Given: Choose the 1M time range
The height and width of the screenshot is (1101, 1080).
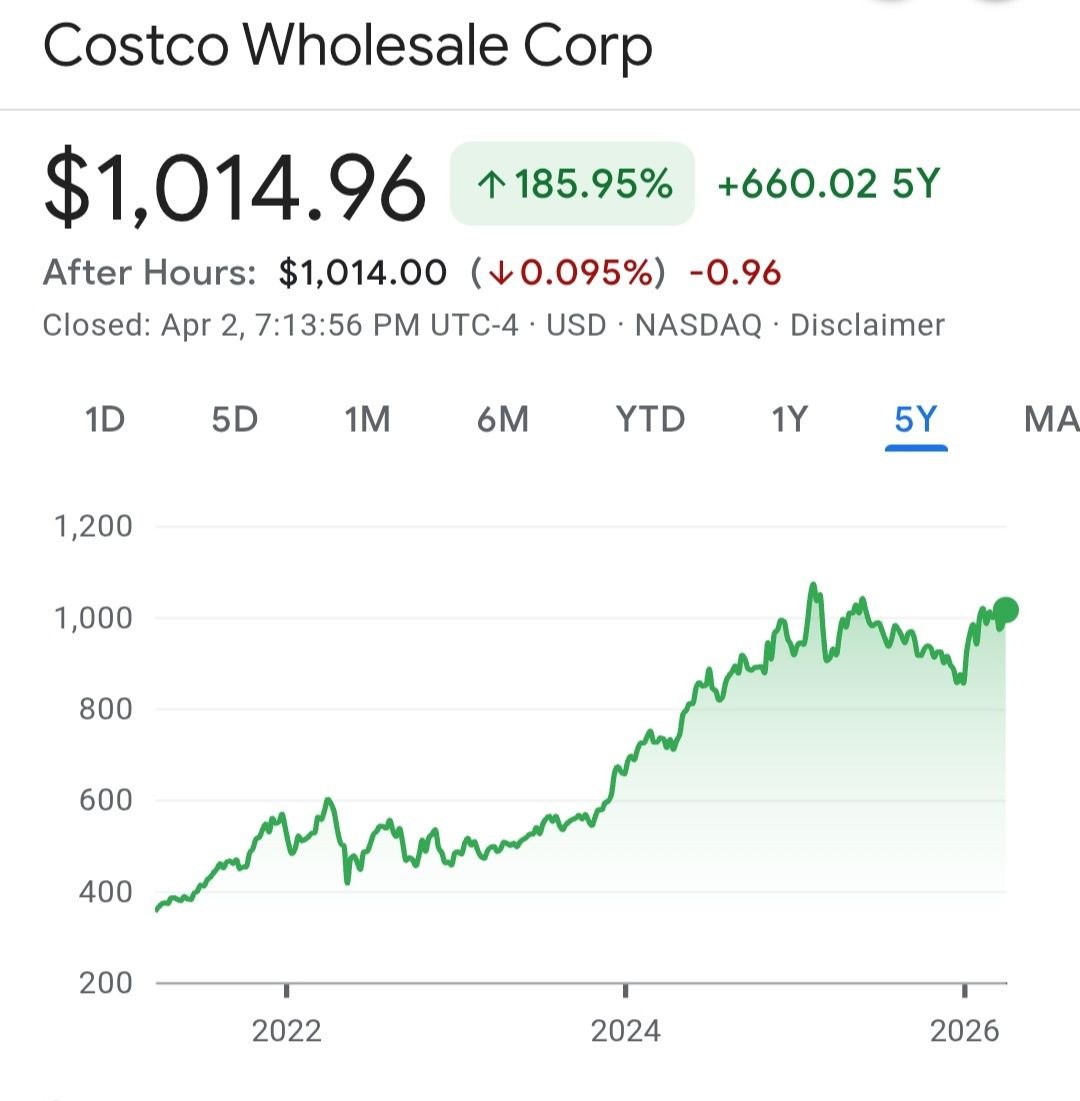Looking at the screenshot, I should pos(367,420).
